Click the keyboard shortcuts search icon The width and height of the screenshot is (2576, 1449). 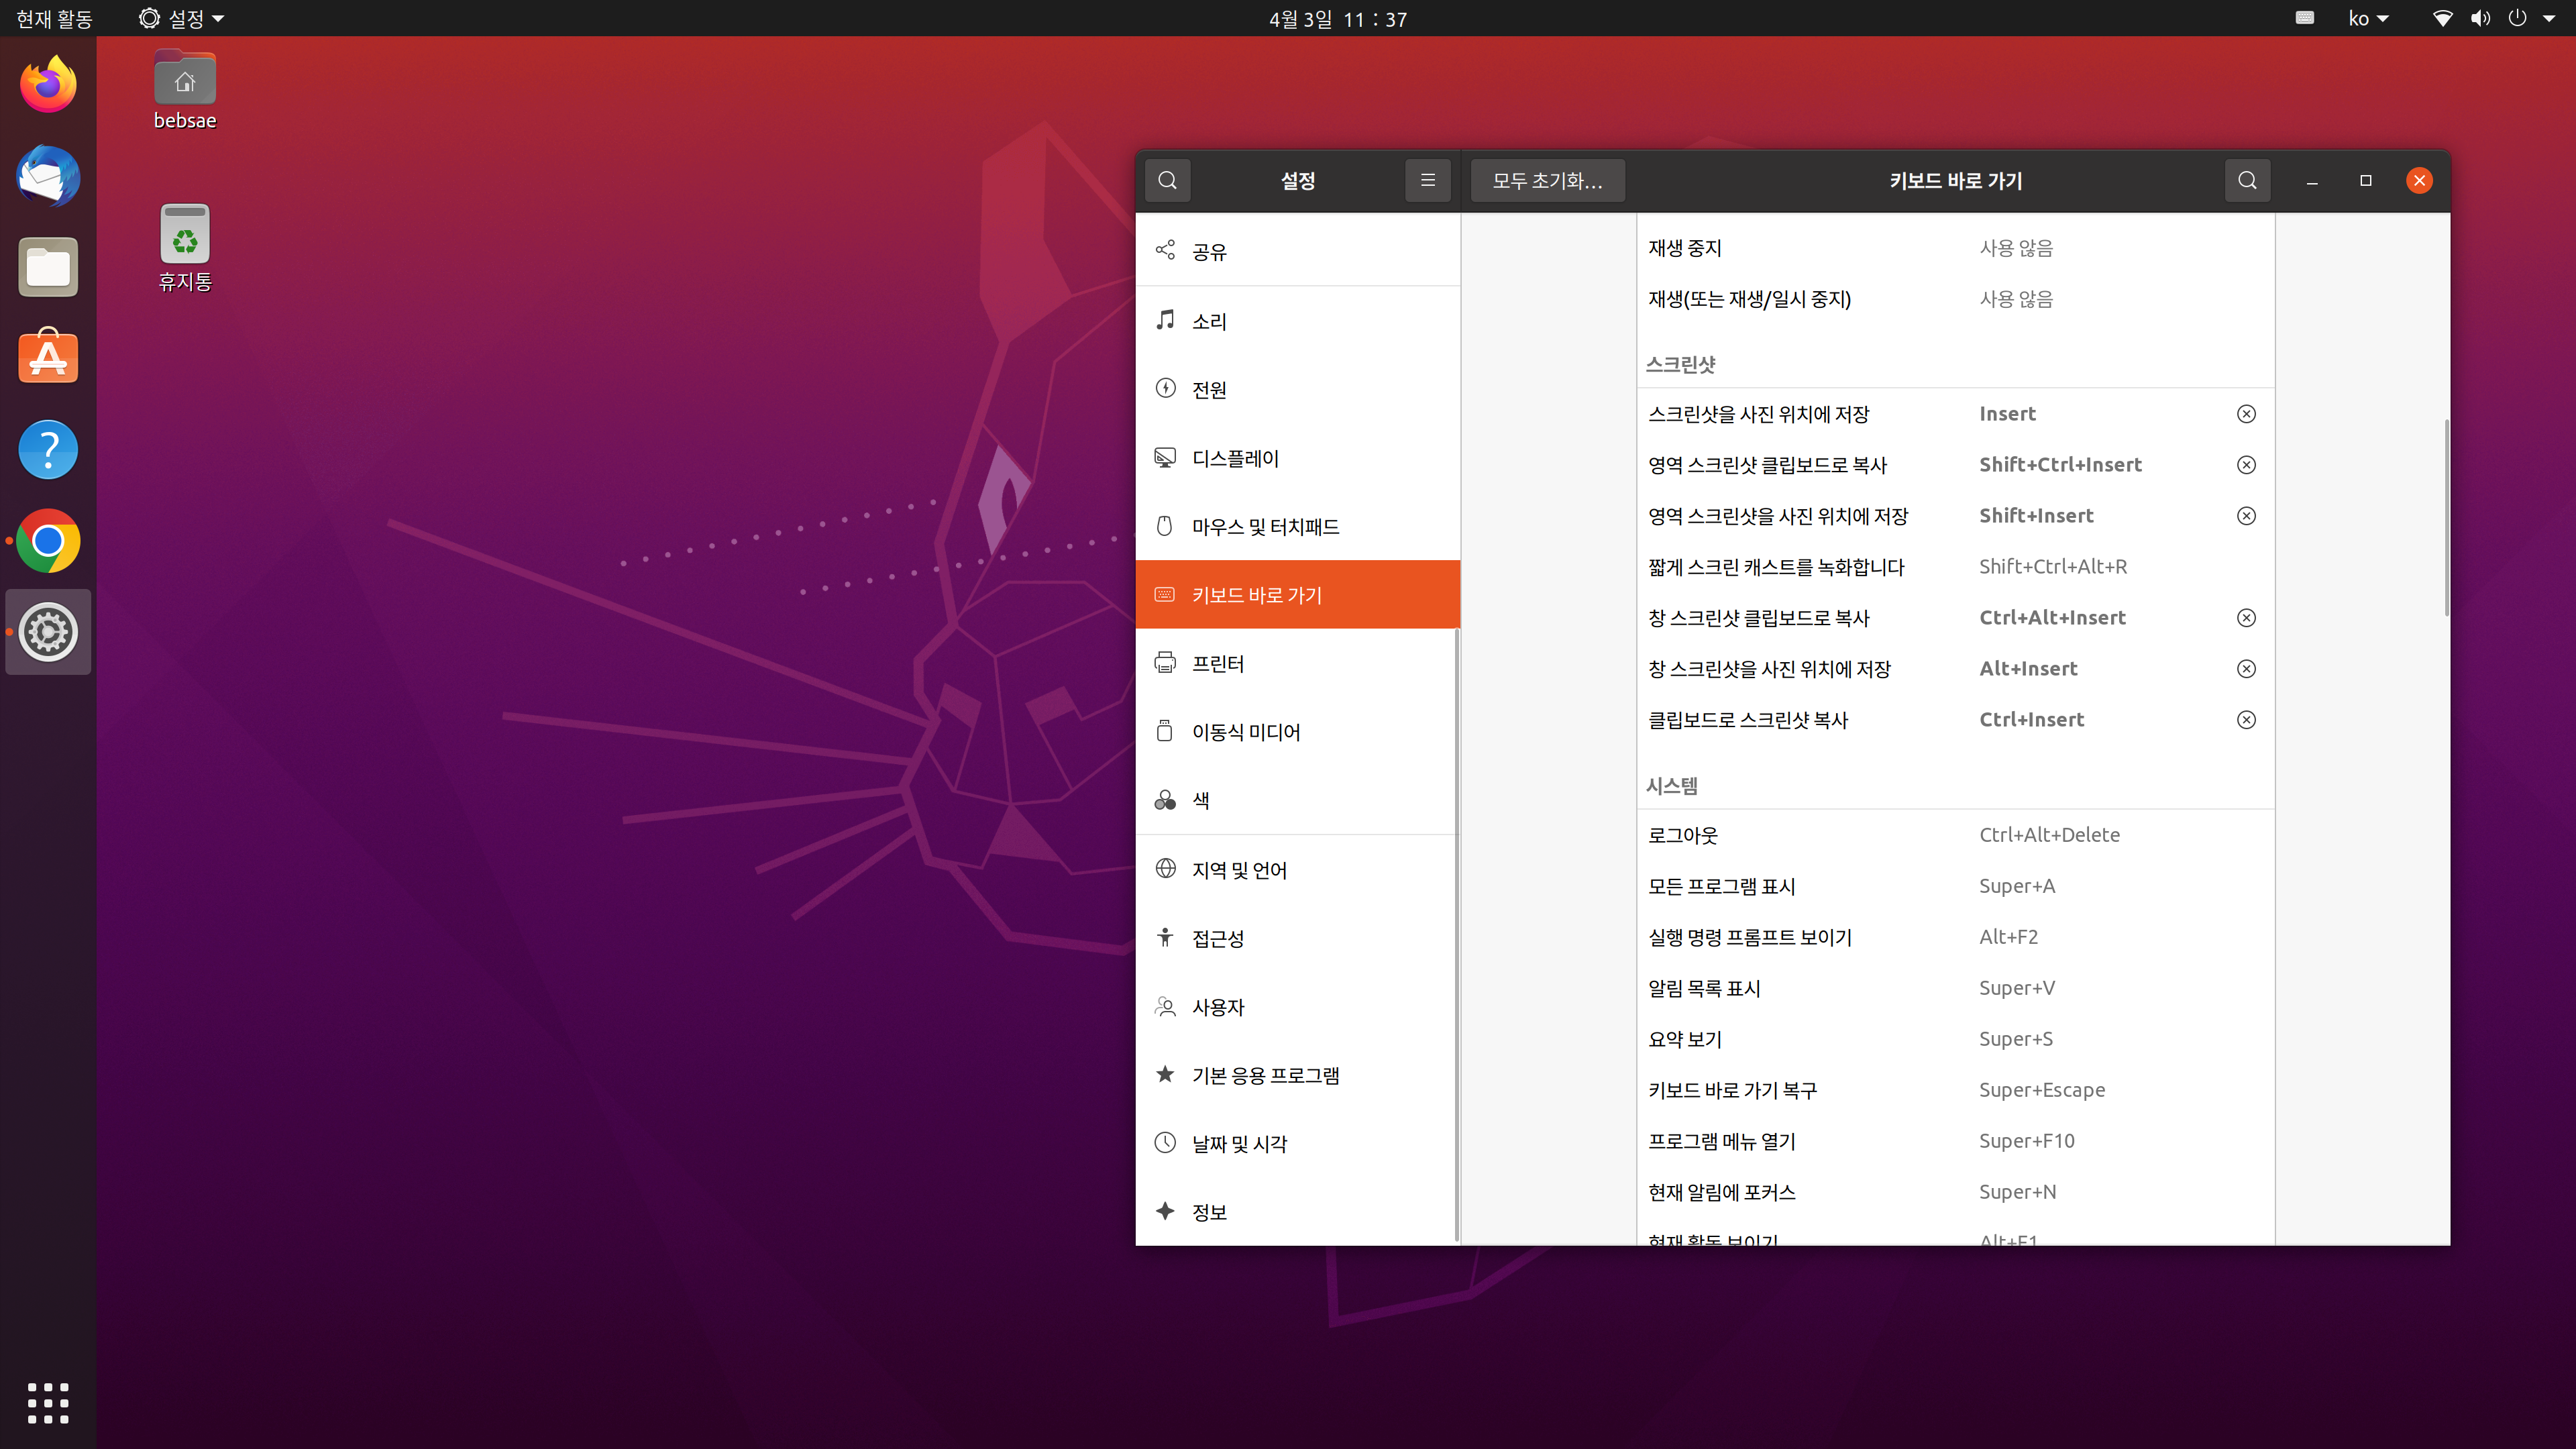coord(2247,180)
